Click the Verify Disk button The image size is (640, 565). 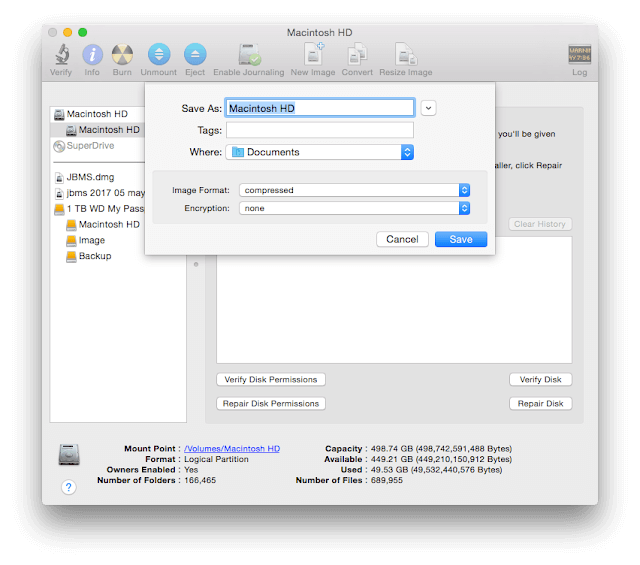click(540, 379)
